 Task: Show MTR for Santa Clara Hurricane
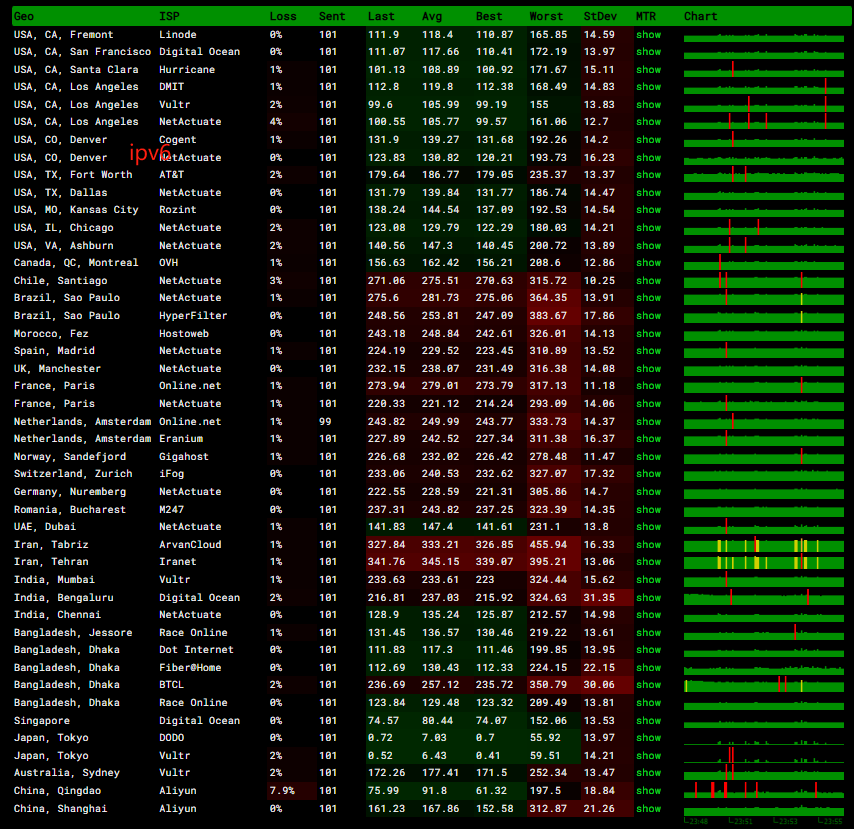[649, 70]
